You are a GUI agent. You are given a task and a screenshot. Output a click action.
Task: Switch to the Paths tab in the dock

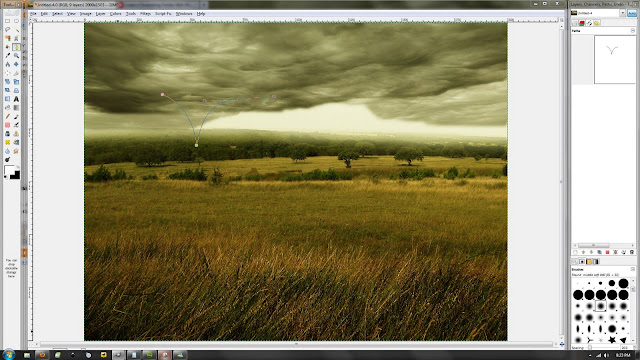pos(589,23)
